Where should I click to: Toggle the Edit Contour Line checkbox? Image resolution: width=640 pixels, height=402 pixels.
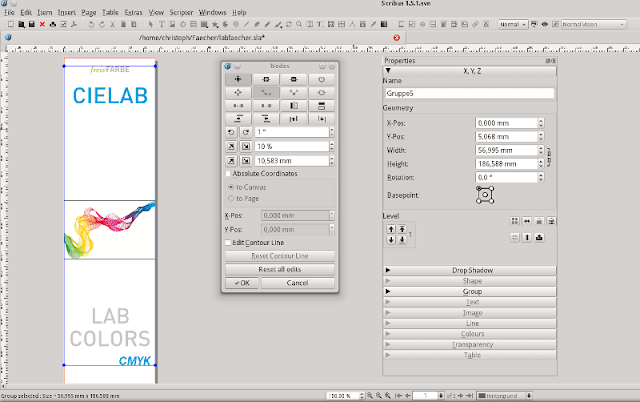(x=228, y=242)
